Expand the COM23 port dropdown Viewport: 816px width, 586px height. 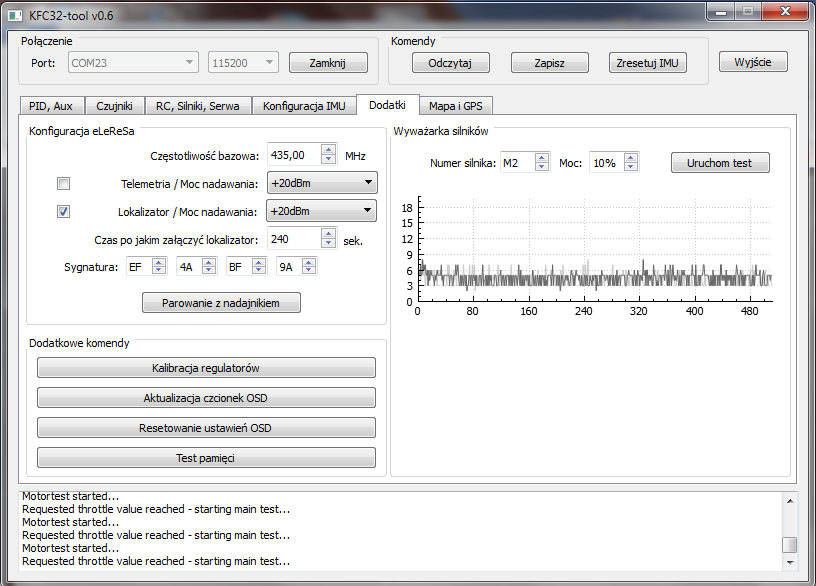134,63
